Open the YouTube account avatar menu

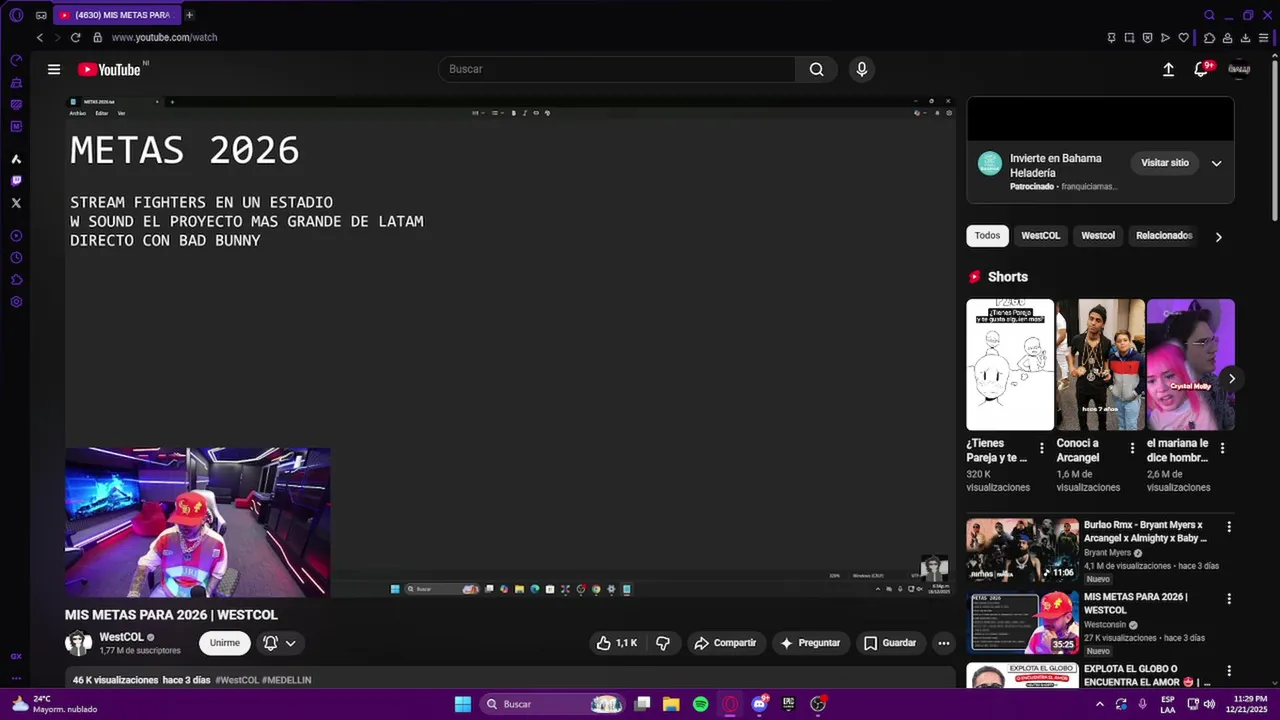point(1239,69)
